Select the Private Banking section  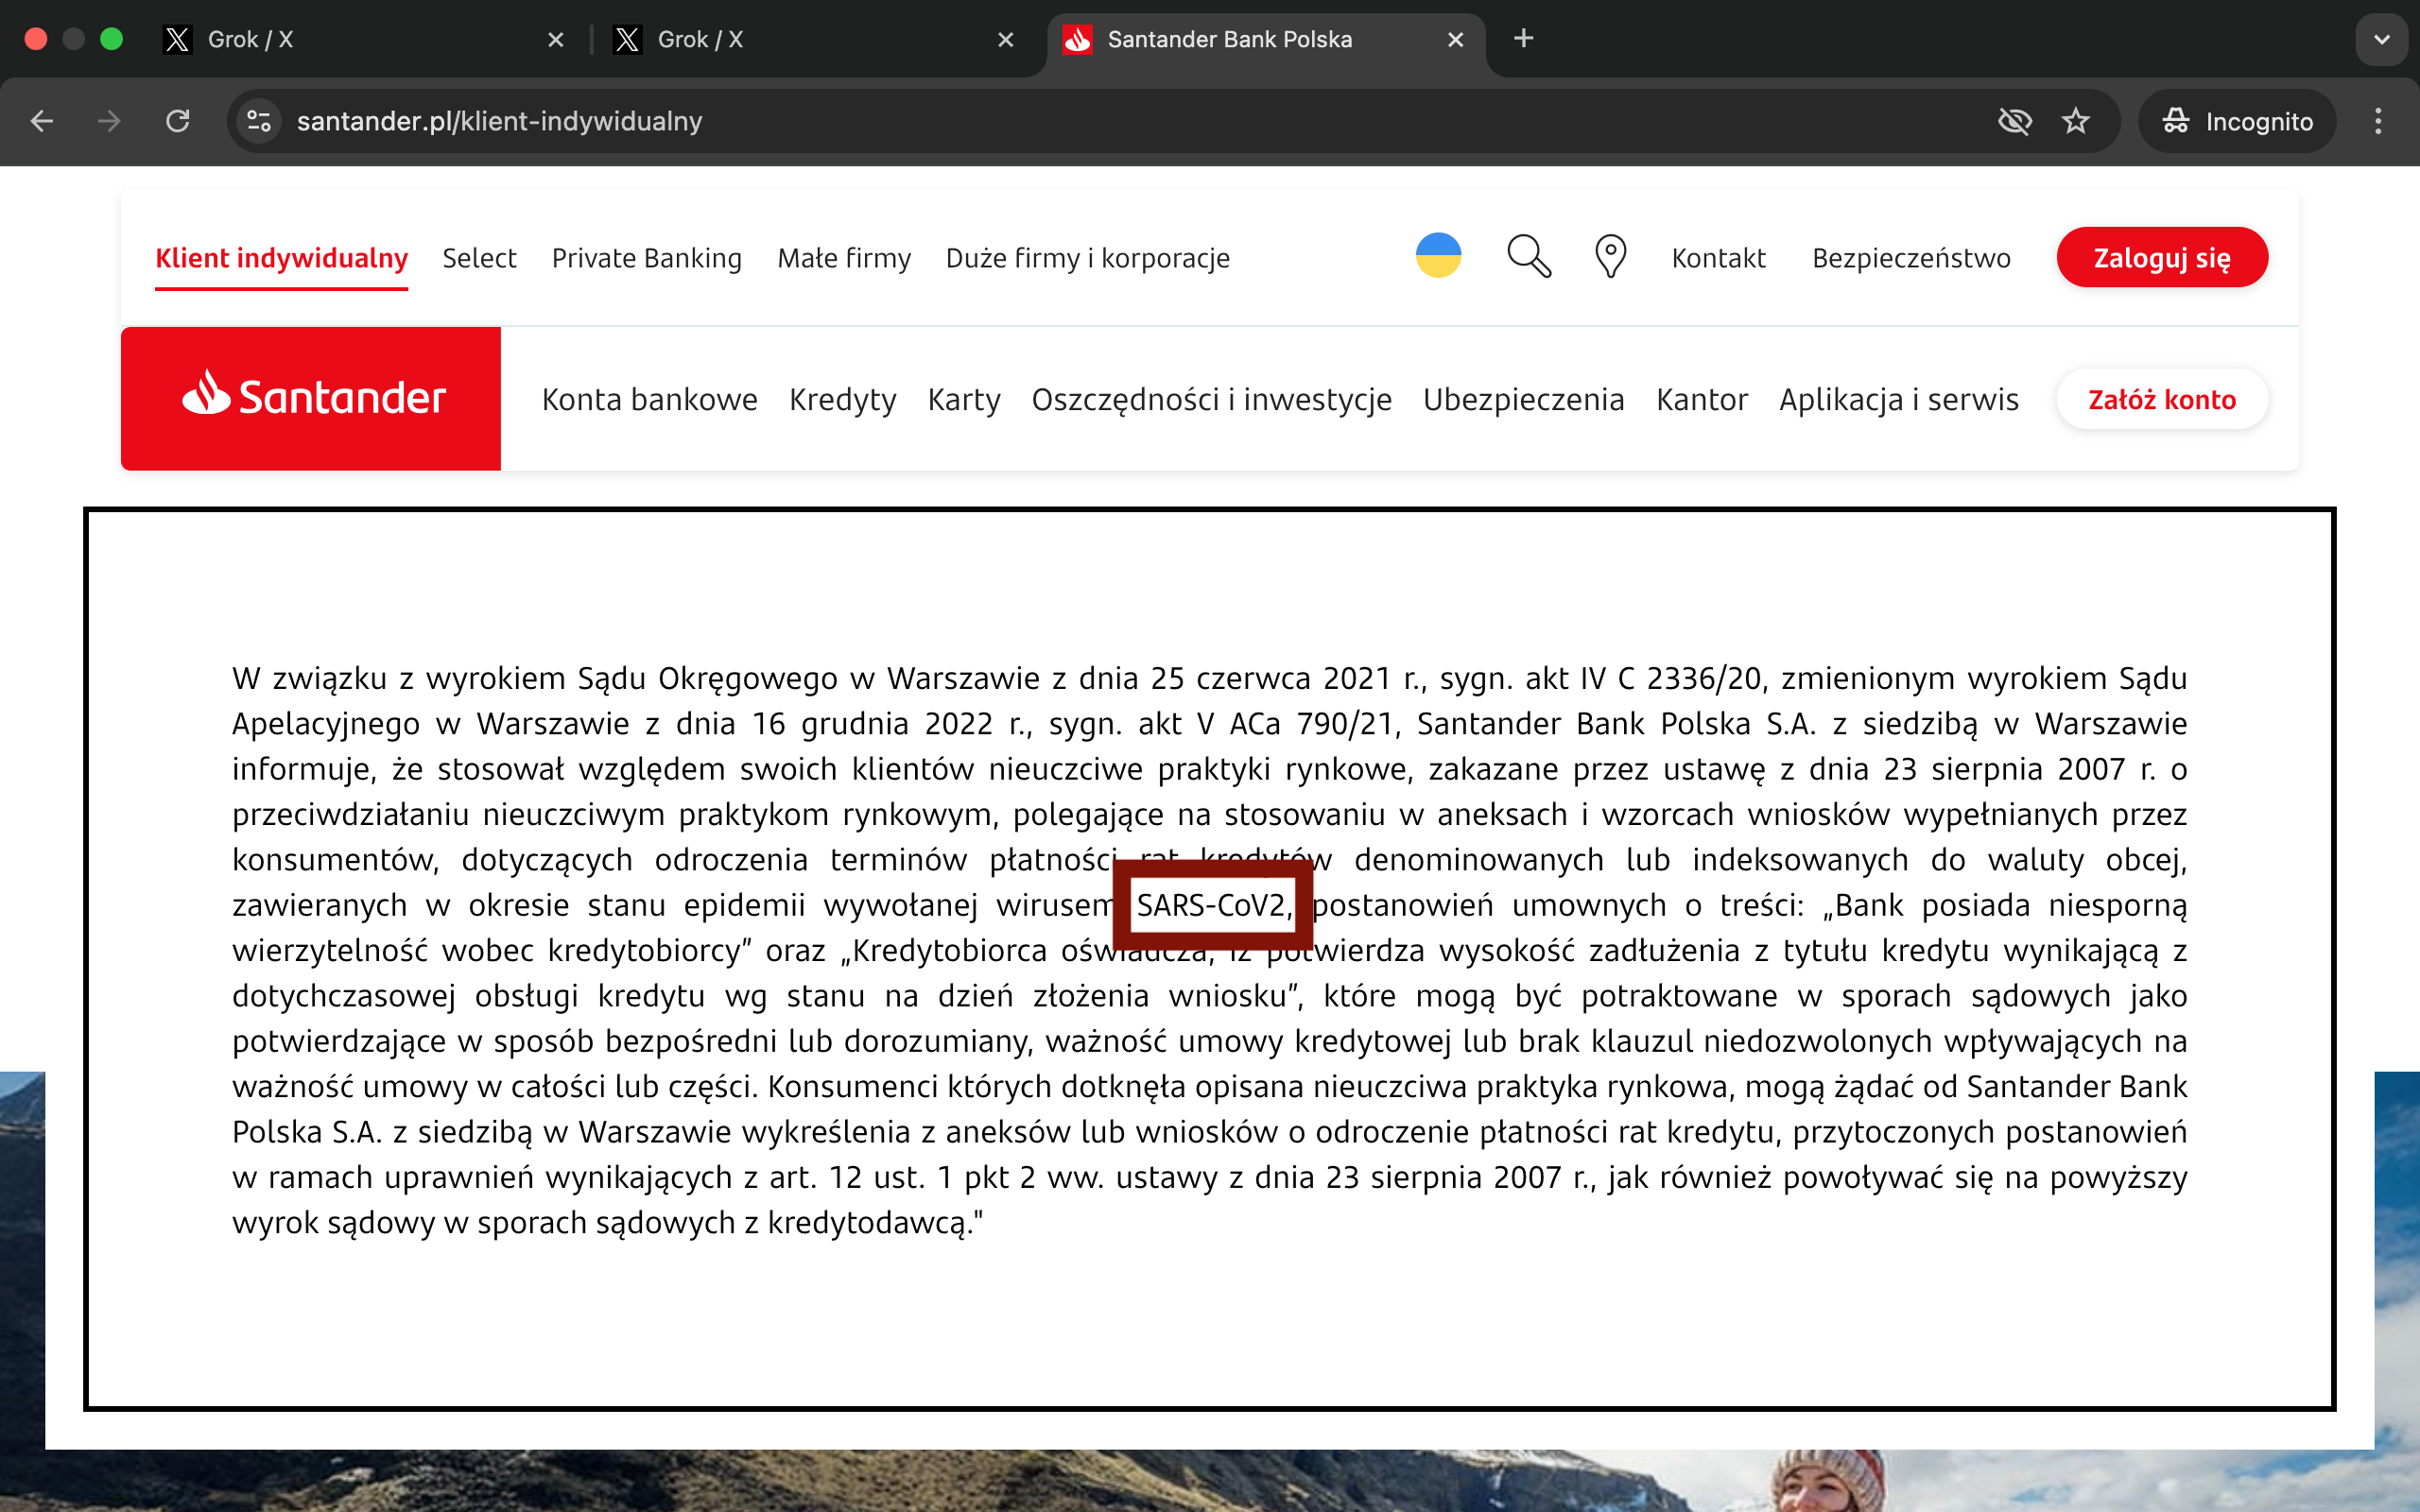pyautogui.click(x=646, y=258)
